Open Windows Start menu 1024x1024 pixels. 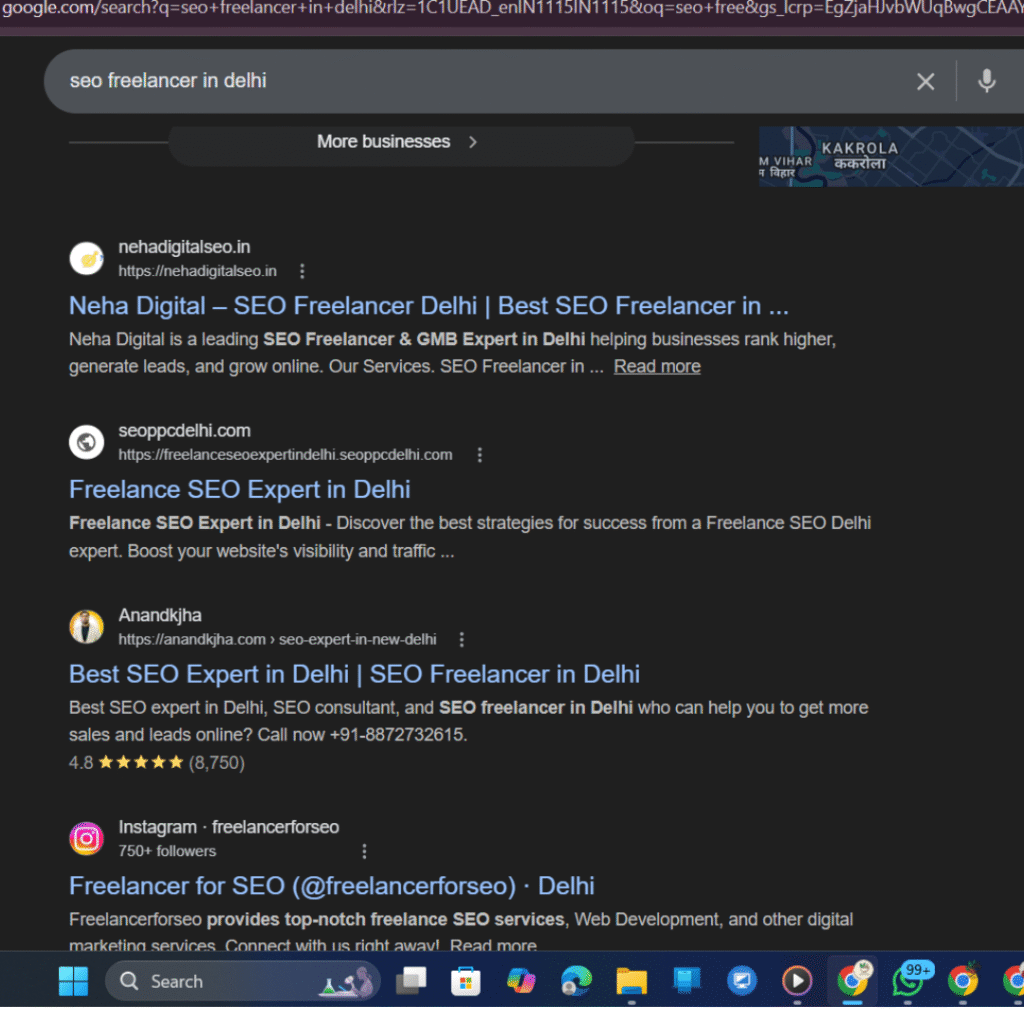(73, 981)
